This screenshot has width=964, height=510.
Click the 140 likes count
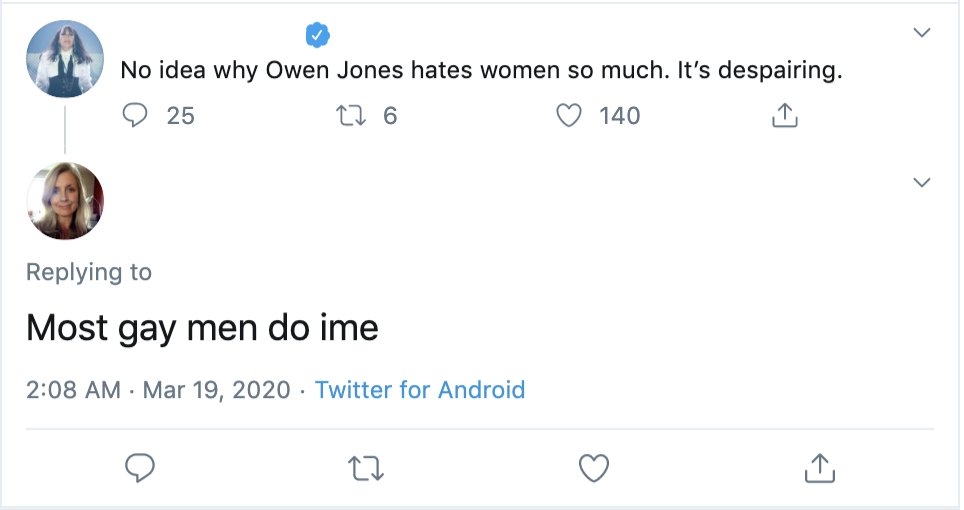[x=619, y=116]
